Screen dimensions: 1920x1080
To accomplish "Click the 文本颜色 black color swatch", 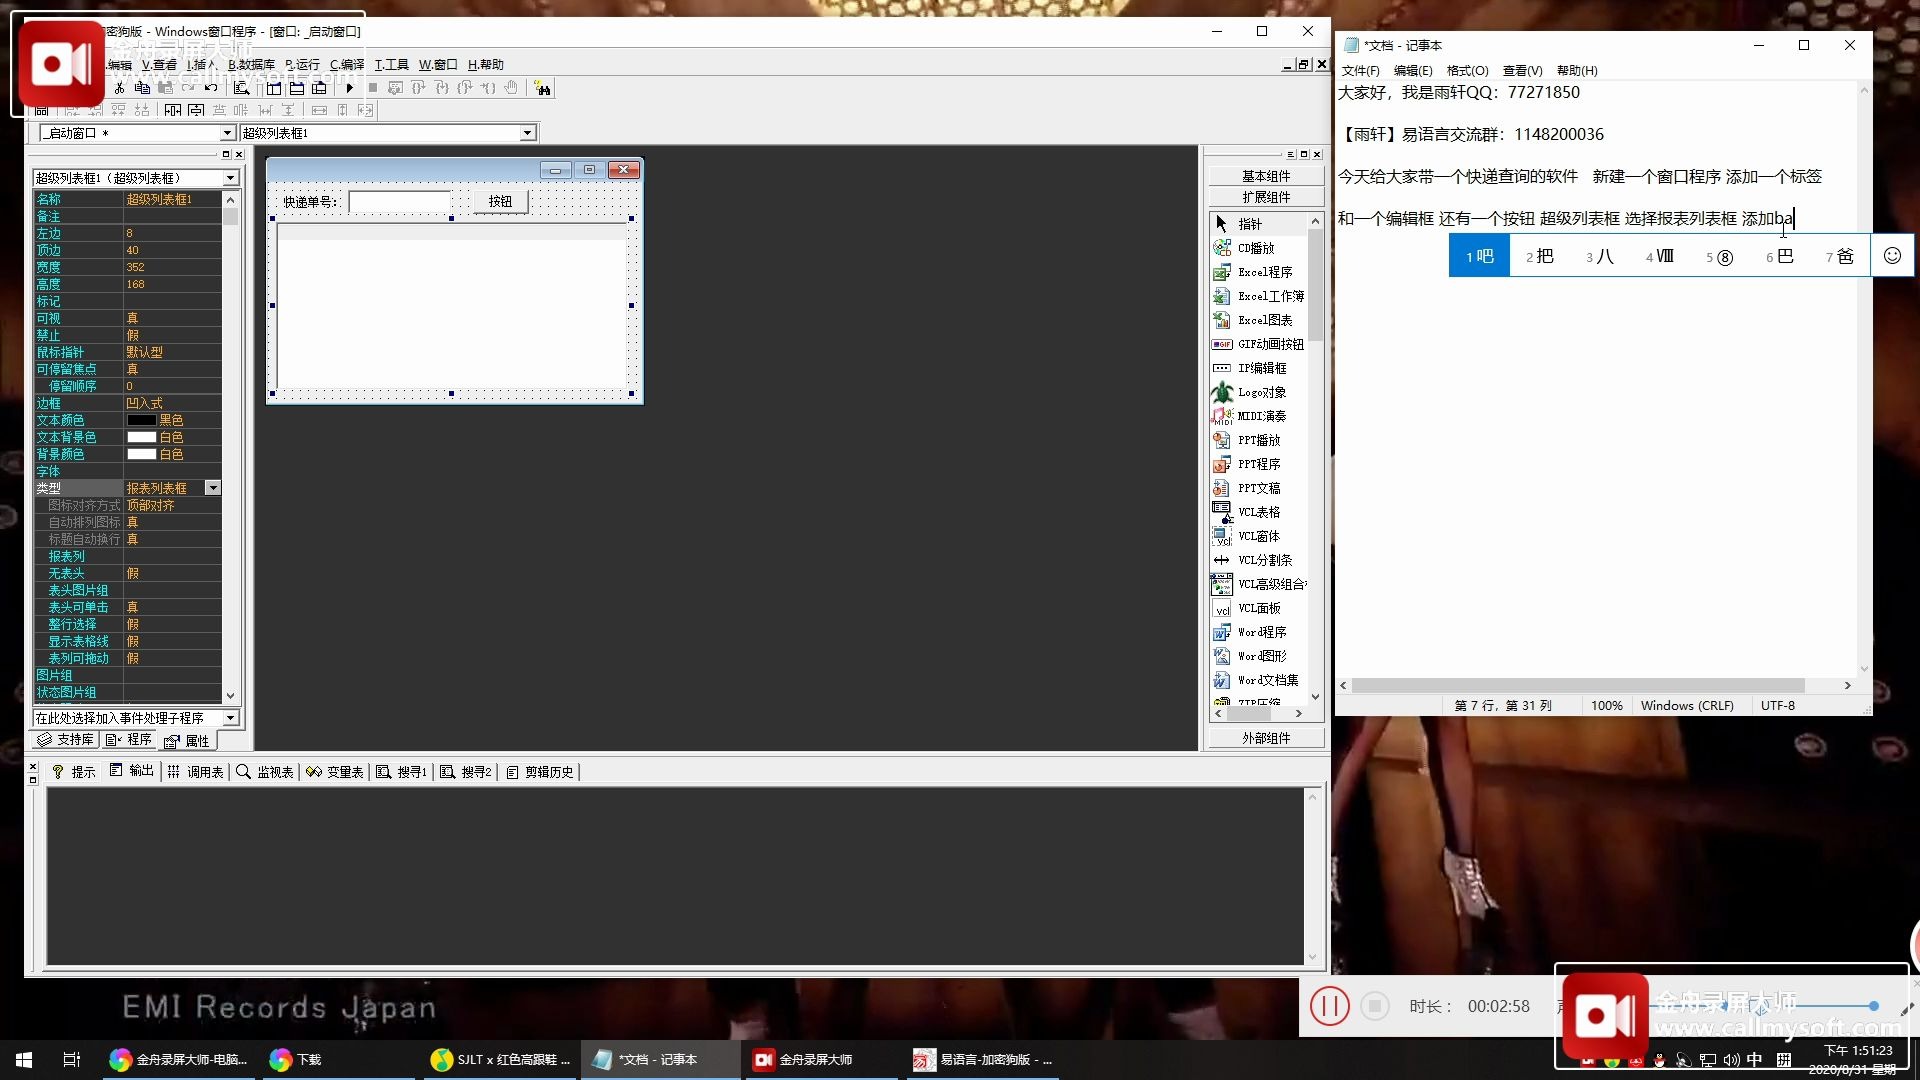I will click(142, 420).
